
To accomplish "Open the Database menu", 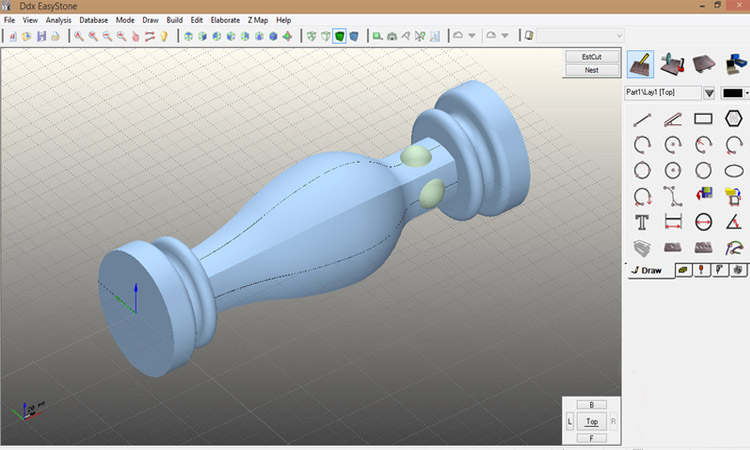I will (x=93, y=20).
